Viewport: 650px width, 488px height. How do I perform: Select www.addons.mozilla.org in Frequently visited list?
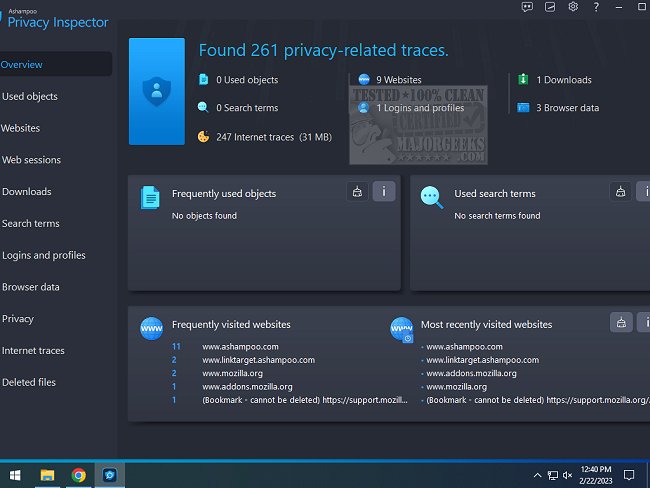247,386
